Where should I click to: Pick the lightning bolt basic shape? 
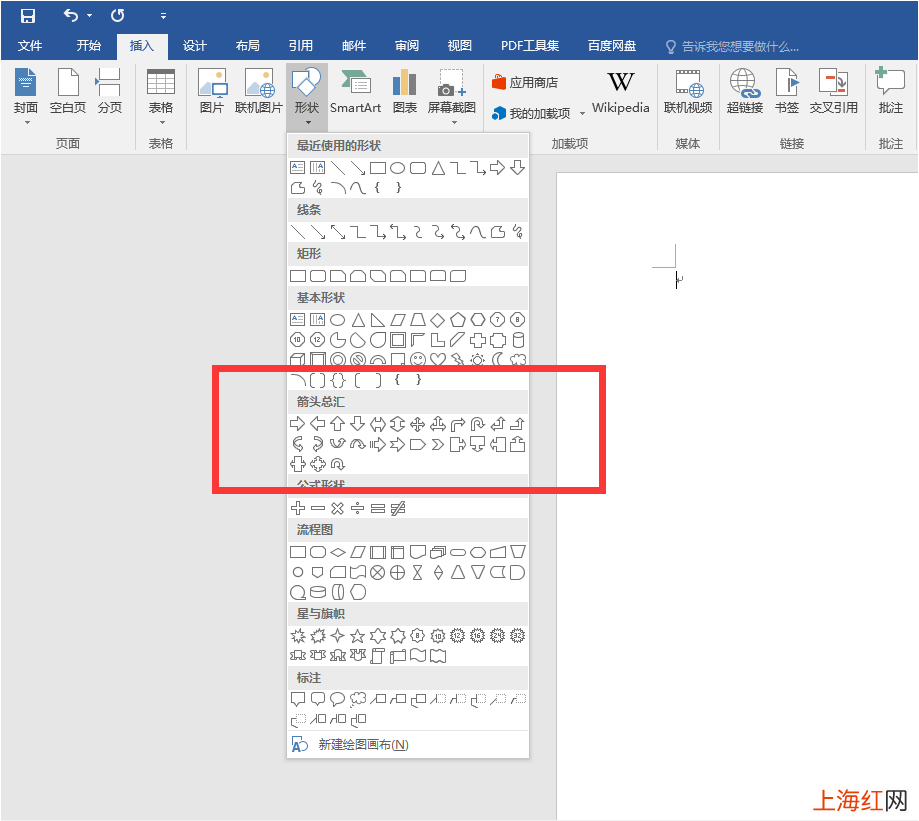[458, 359]
